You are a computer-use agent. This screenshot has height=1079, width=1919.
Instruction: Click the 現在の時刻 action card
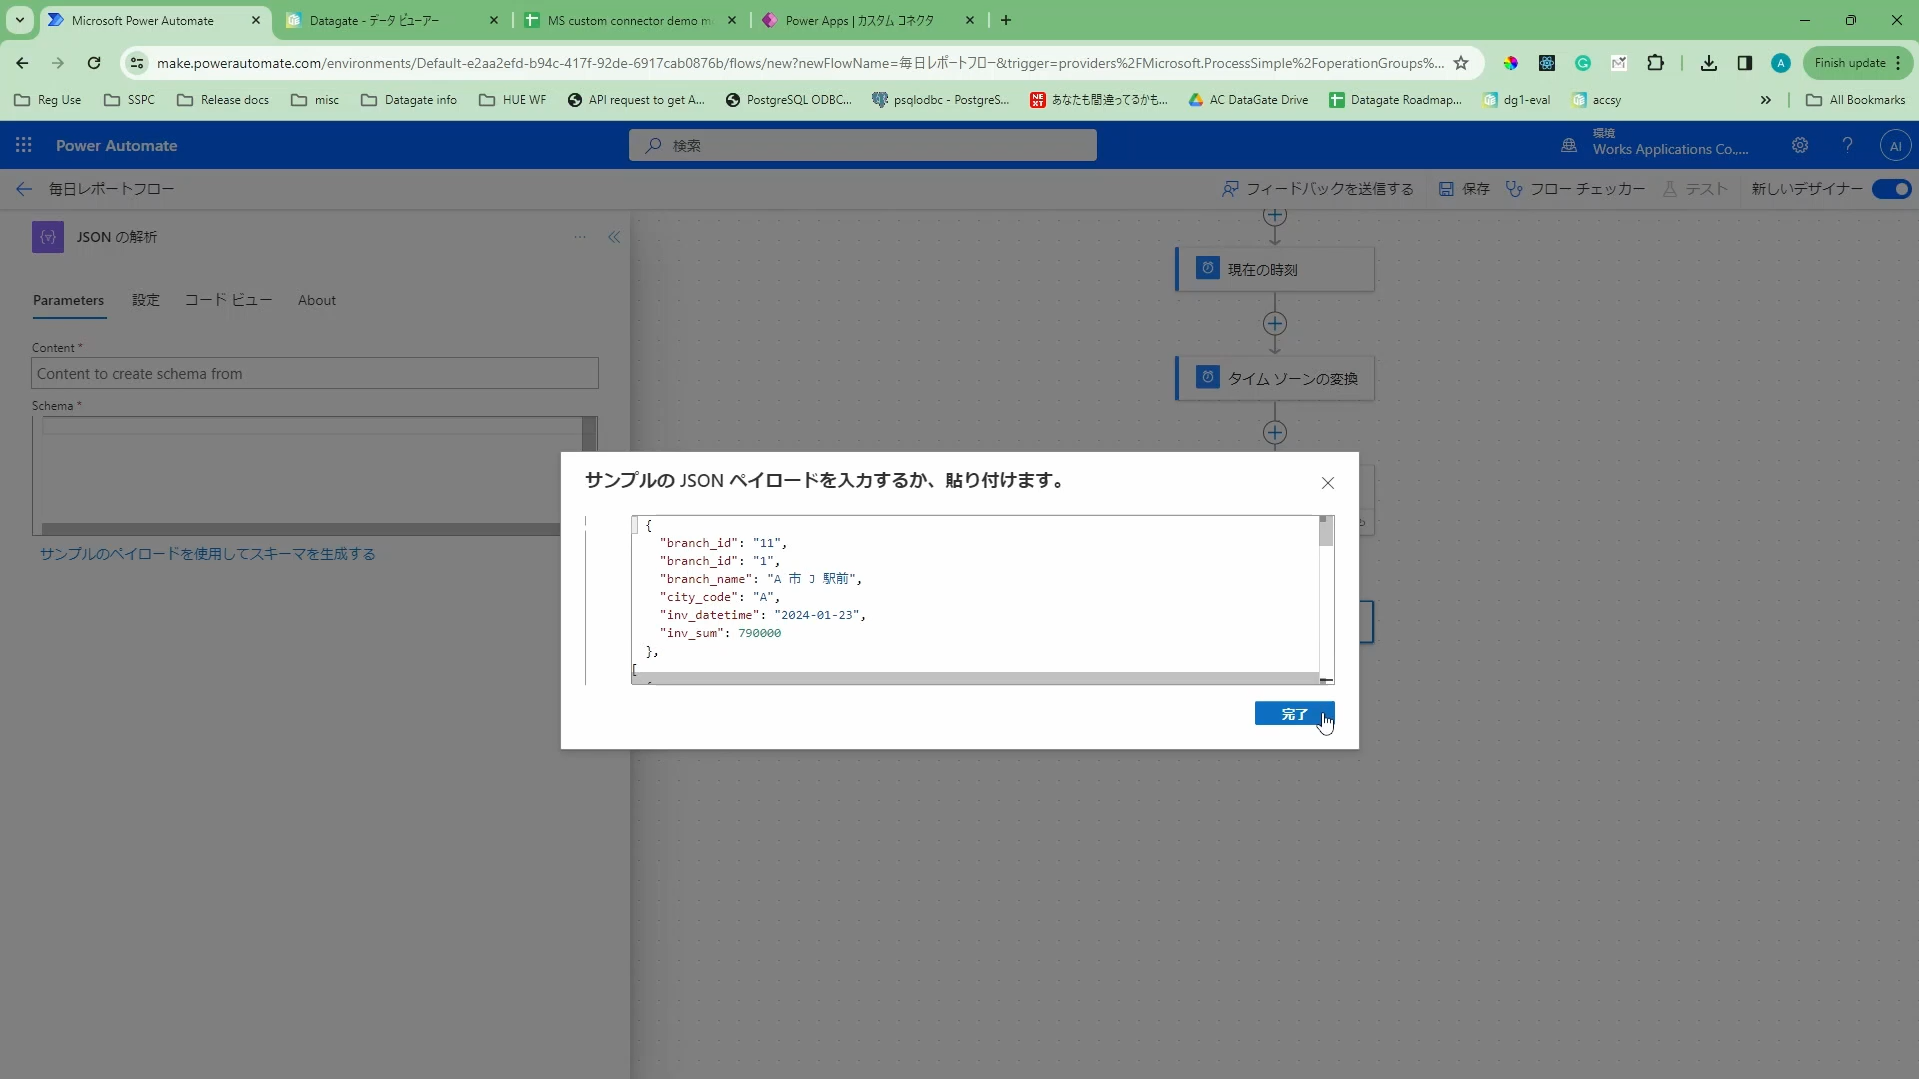point(1275,269)
